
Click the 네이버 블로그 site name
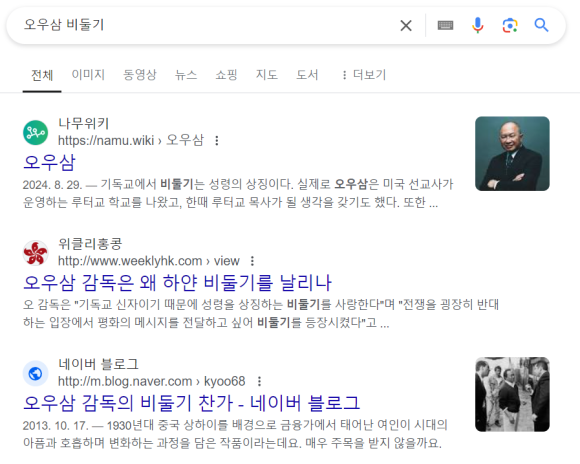tap(98, 364)
